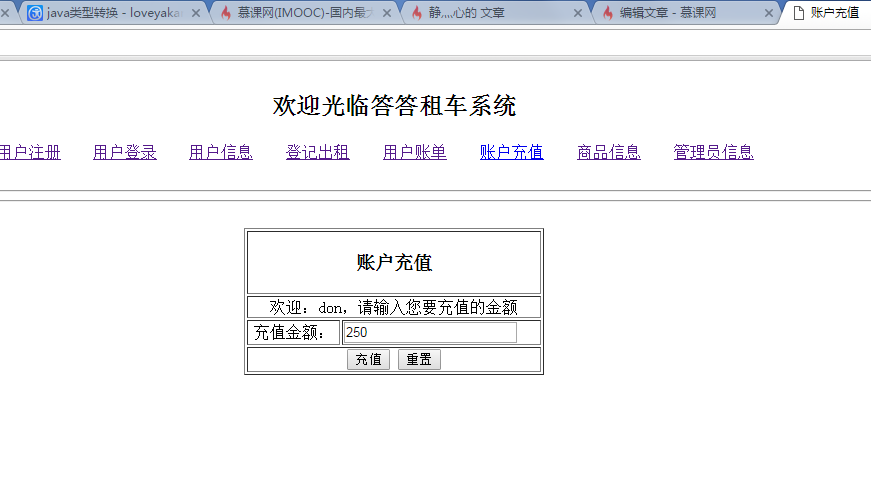871x487 pixels.
Task: Click the 充值金额 input field containing 250
Action: coord(430,333)
